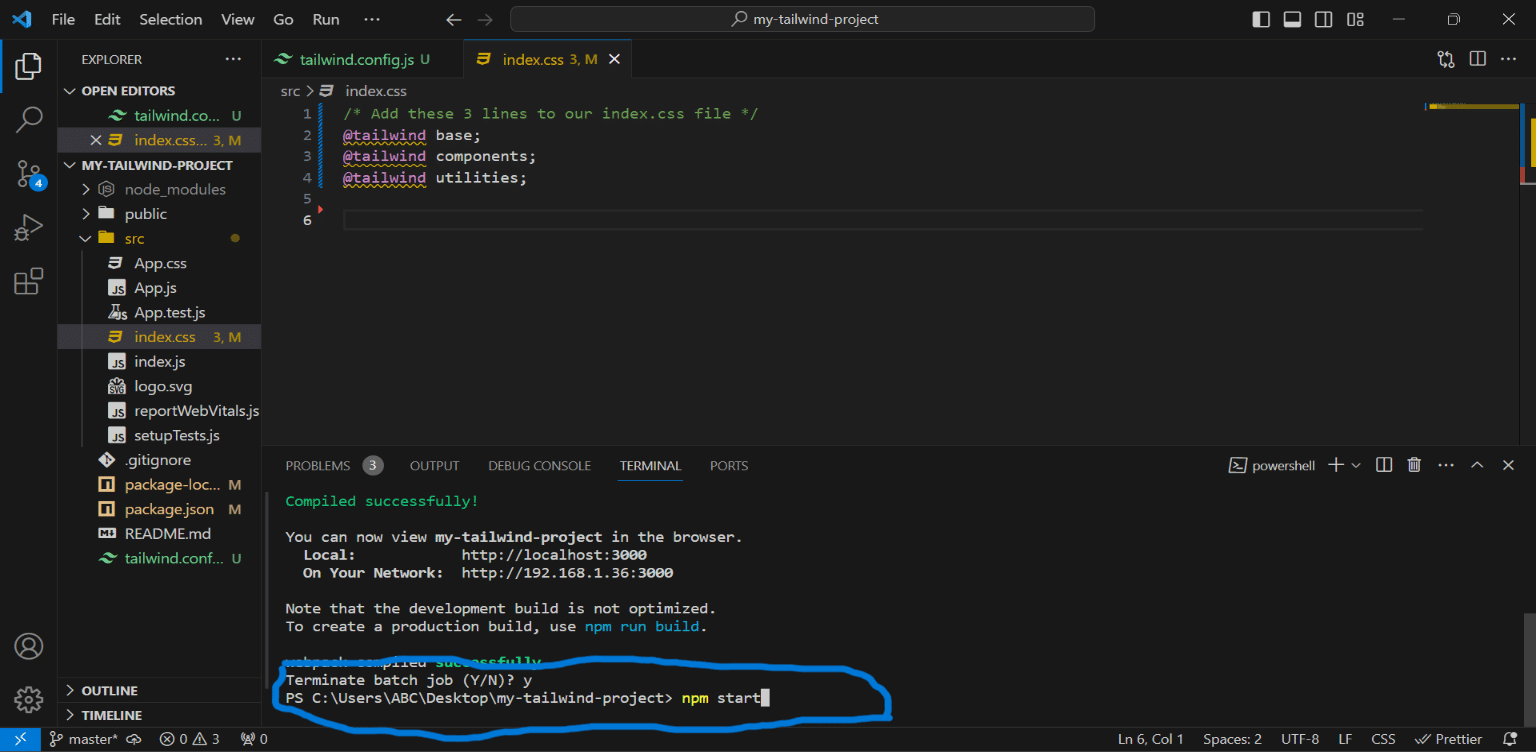
Task: Open the tailwind.config.js editor tab
Action: [x=356, y=60]
